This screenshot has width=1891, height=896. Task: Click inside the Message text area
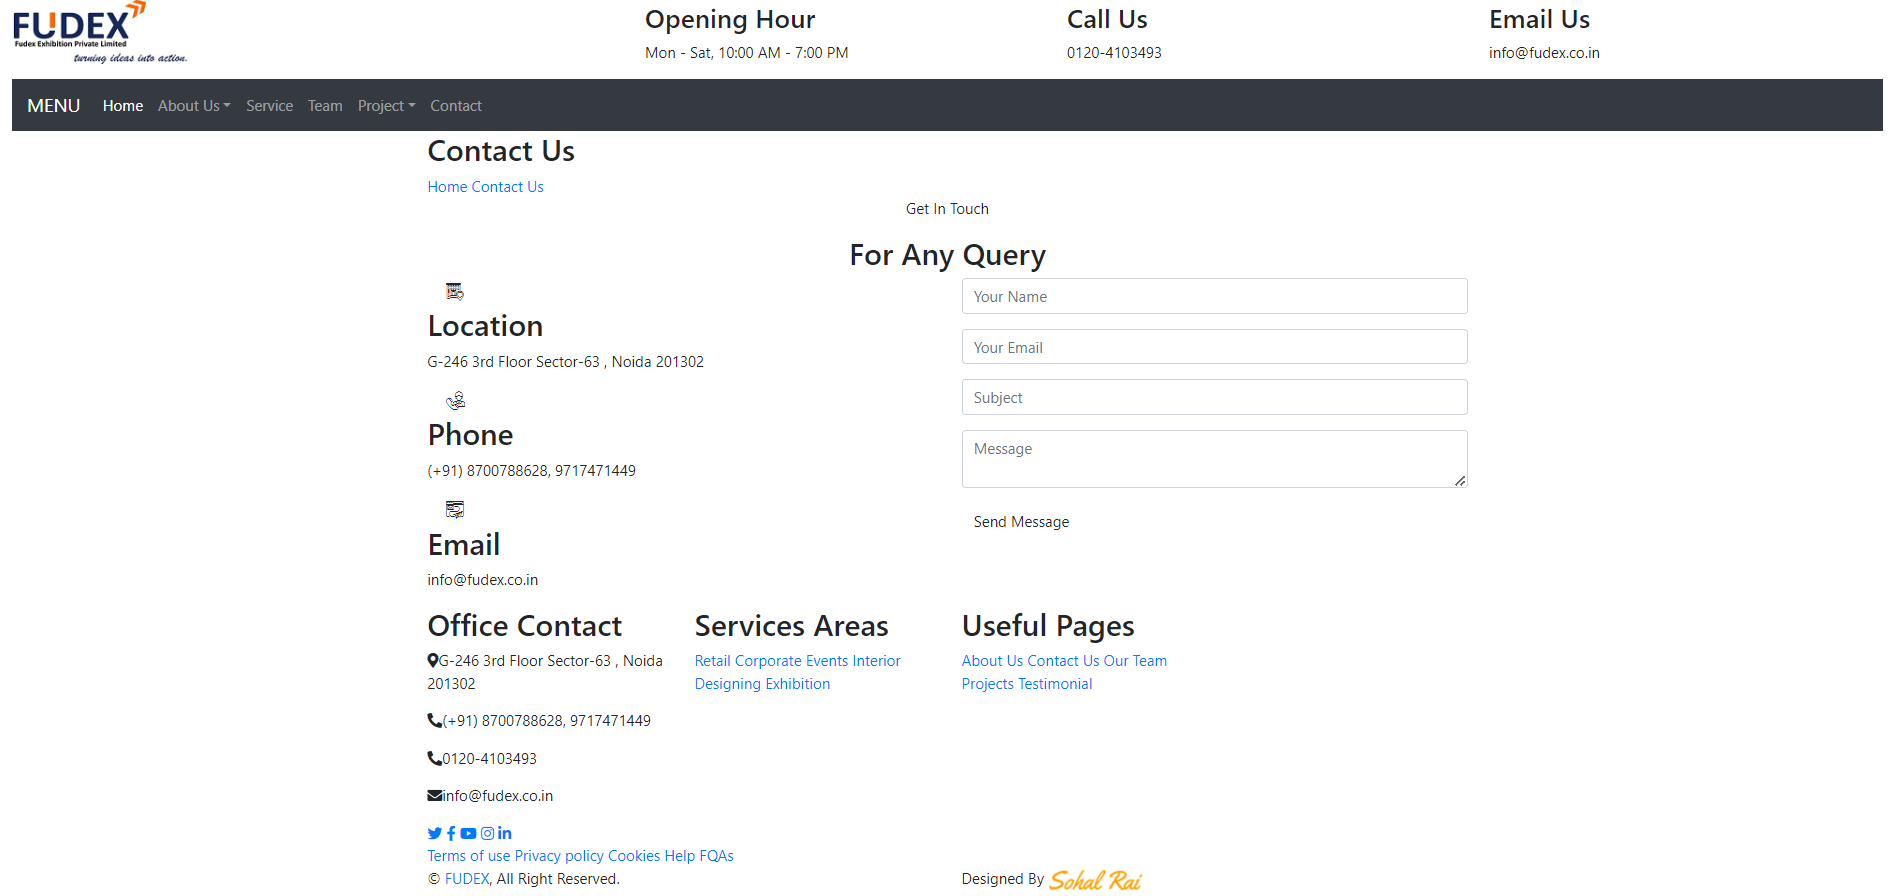tap(1214, 459)
